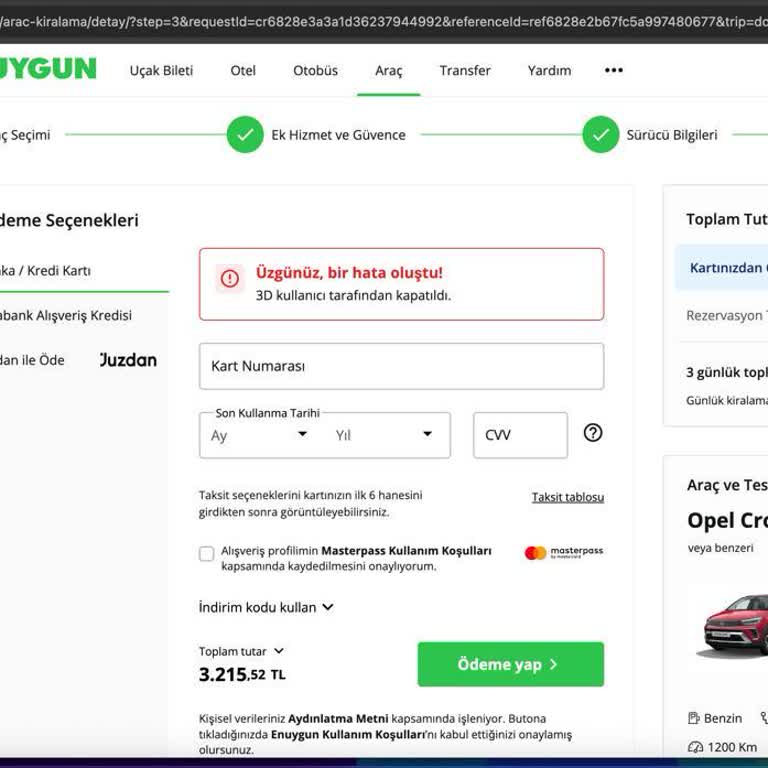Click the red error alert icon

coord(230,279)
